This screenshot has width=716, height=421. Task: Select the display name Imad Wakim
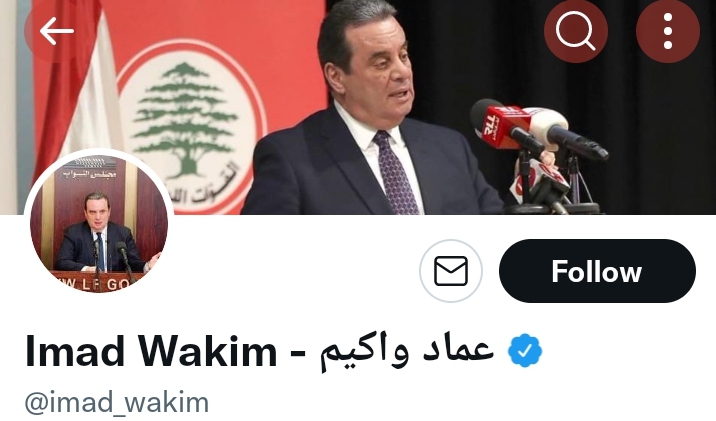151,351
